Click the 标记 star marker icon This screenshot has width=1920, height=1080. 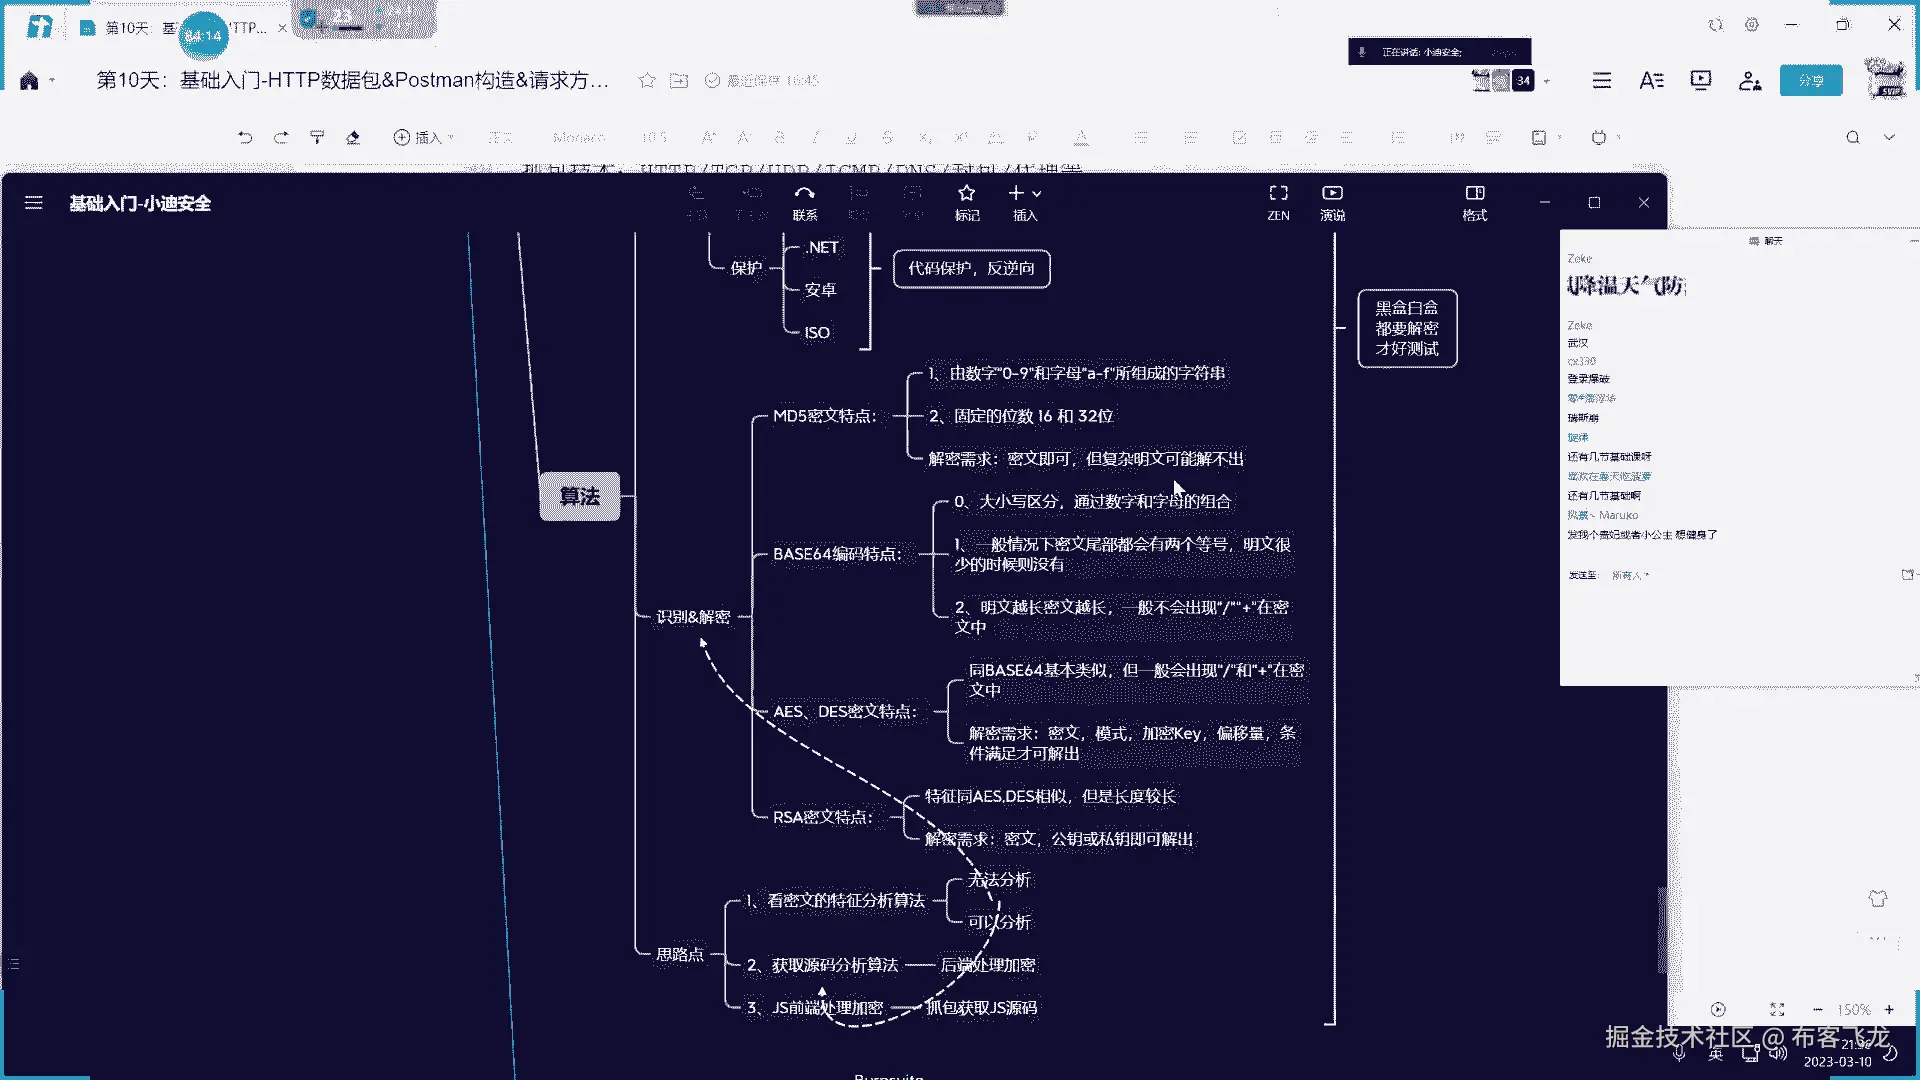pyautogui.click(x=966, y=202)
